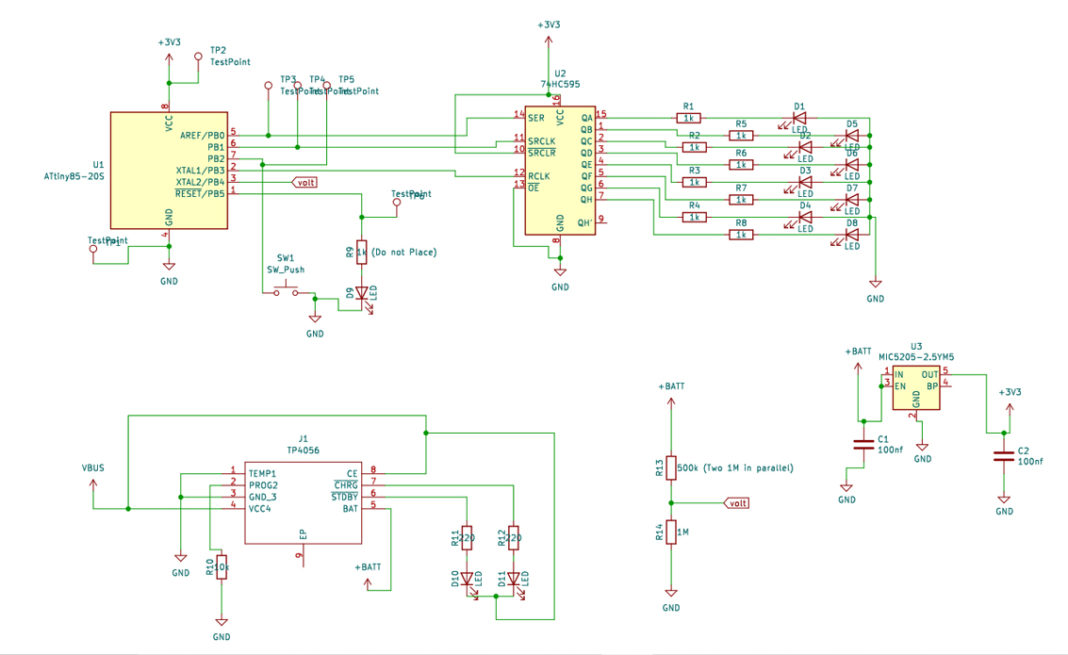The image size is (1068, 655).
Task: Click LED D1 on the QA line
Action: coord(799,118)
